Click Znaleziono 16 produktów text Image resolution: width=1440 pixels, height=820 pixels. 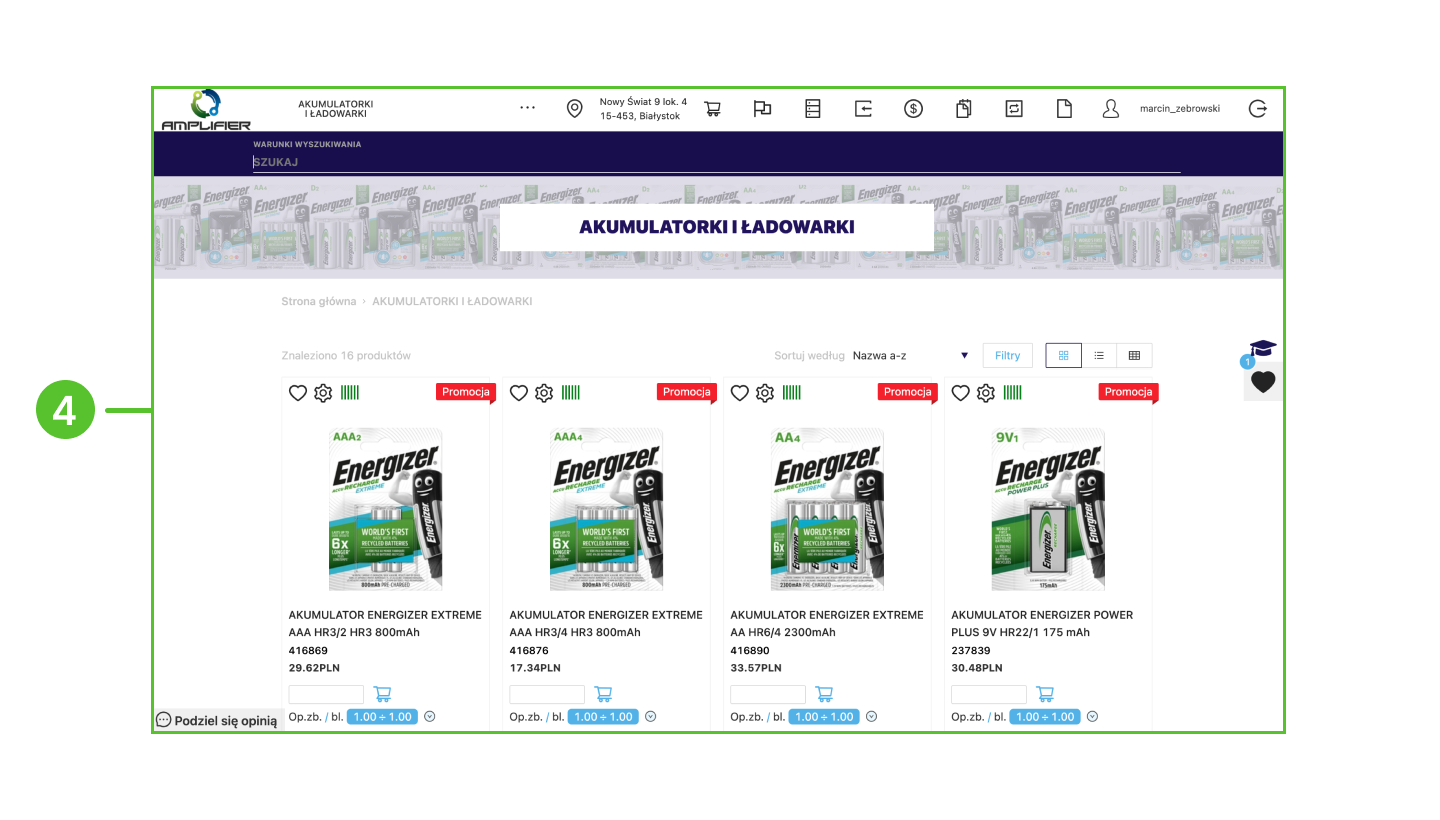click(x=346, y=355)
